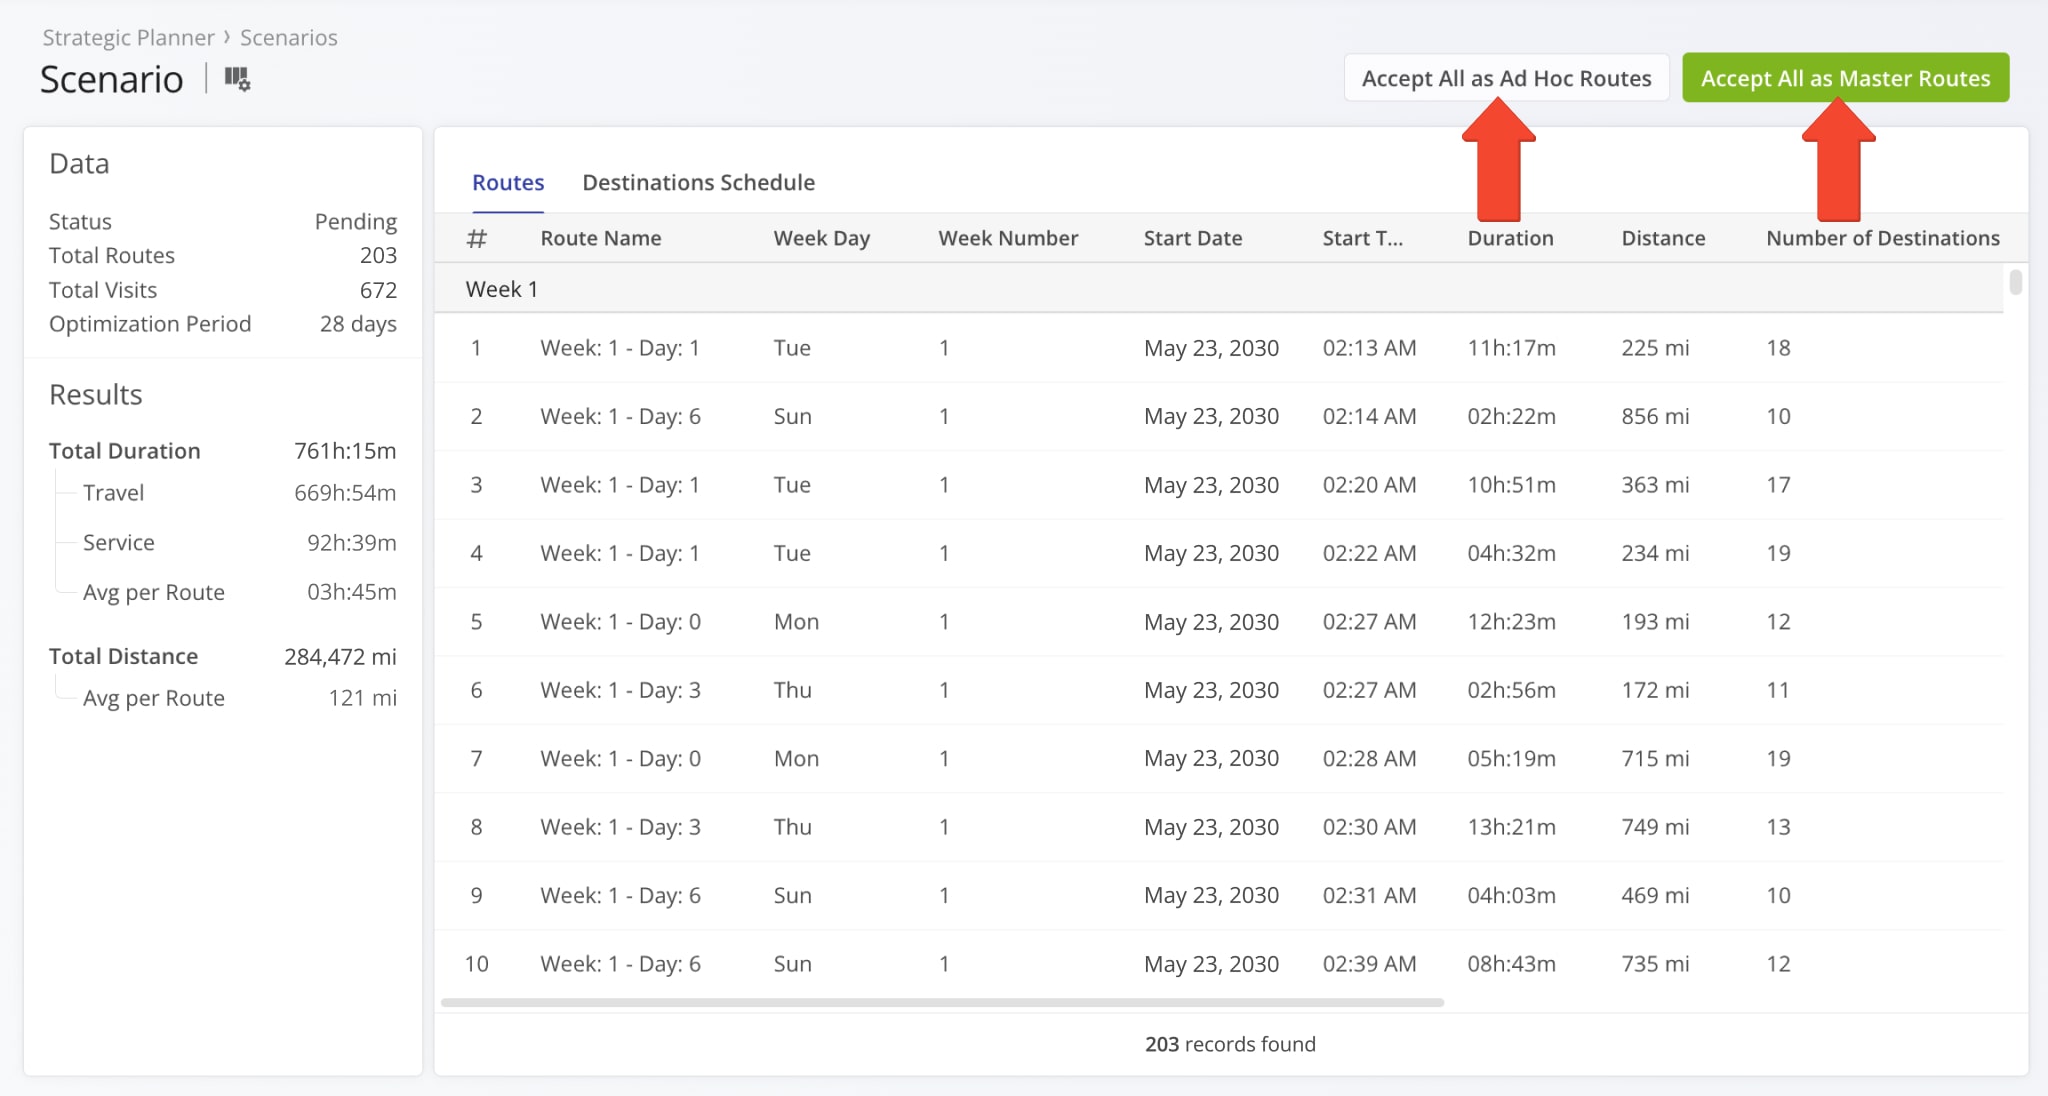The height and width of the screenshot is (1096, 2048).
Task: Click Travel value 669h:54m
Action: pos(345,493)
